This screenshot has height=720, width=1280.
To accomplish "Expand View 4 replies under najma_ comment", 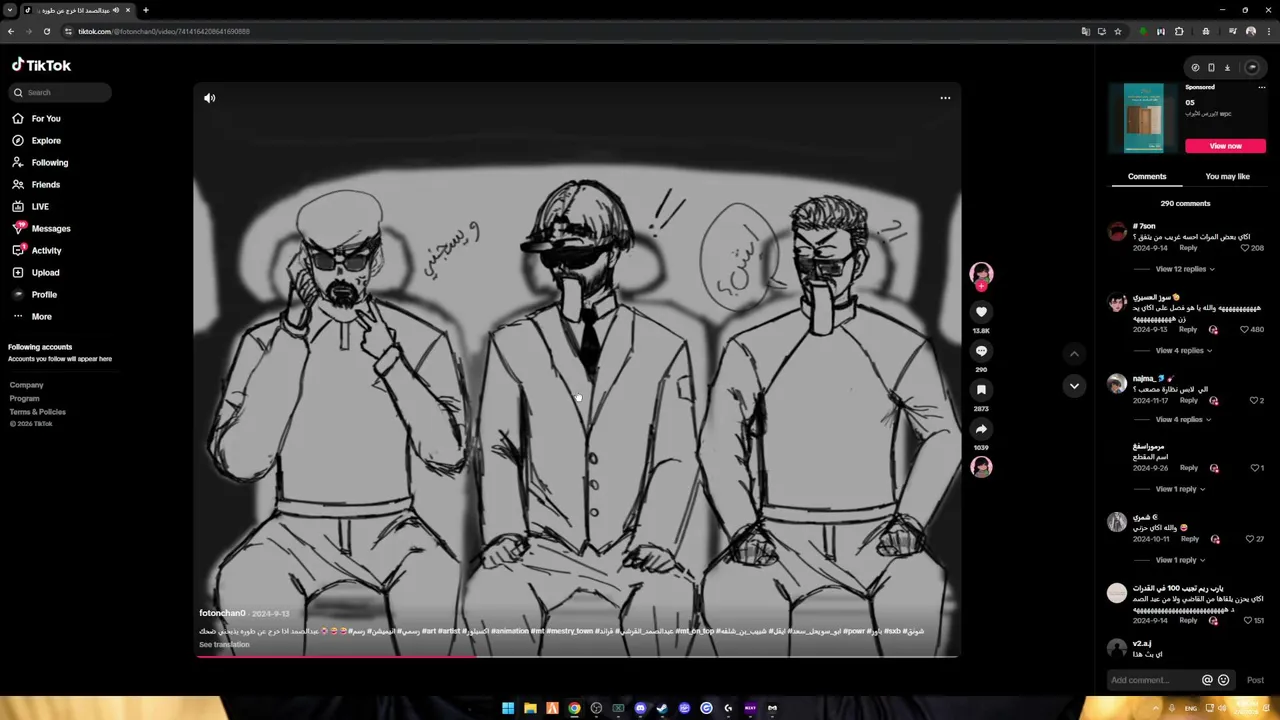I will pyautogui.click(x=1183, y=420).
